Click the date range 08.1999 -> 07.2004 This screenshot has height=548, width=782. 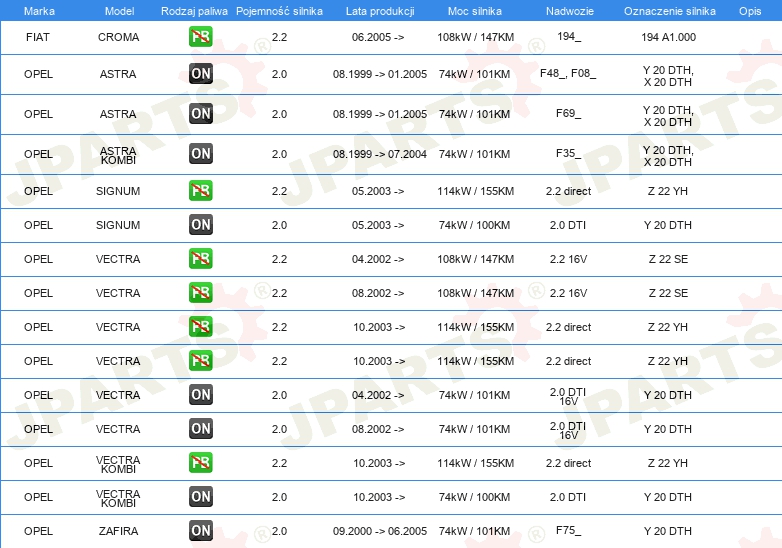[x=380, y=154]
